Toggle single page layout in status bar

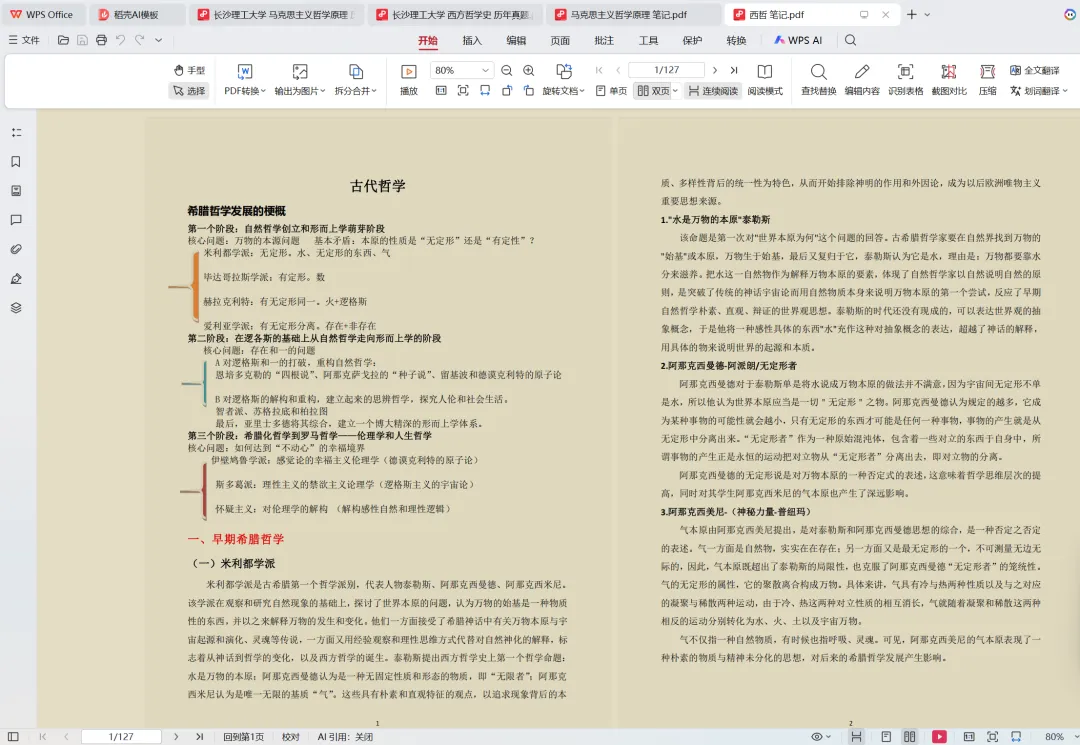(886, 737)
